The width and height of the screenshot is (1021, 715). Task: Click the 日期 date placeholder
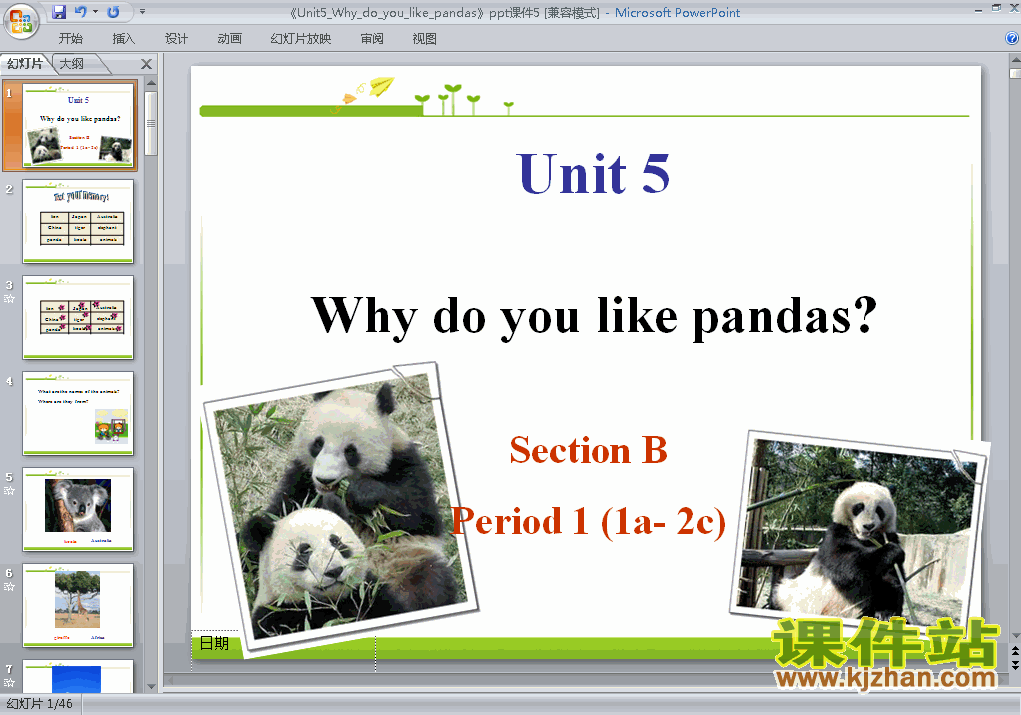[214, 643]
